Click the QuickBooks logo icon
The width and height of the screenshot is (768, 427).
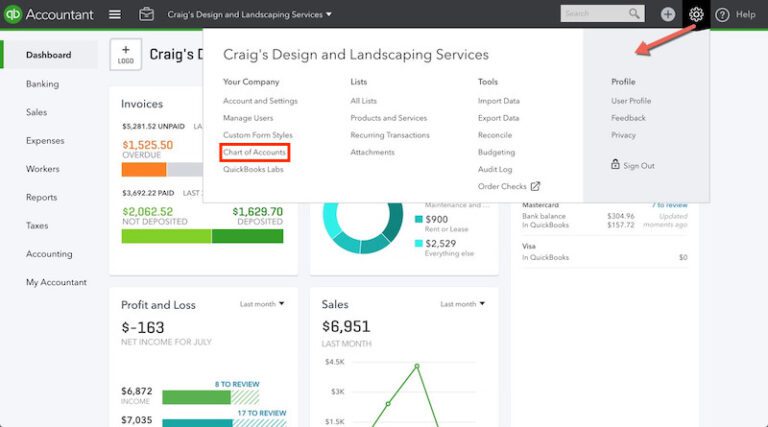(x=13, y=14)
